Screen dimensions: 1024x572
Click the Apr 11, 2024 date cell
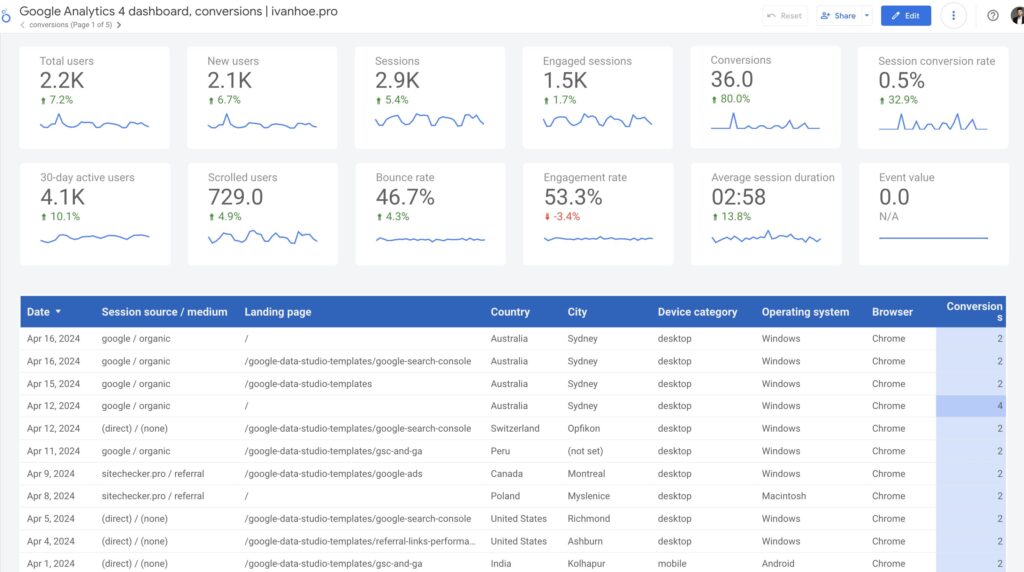[x=53, y=451]
